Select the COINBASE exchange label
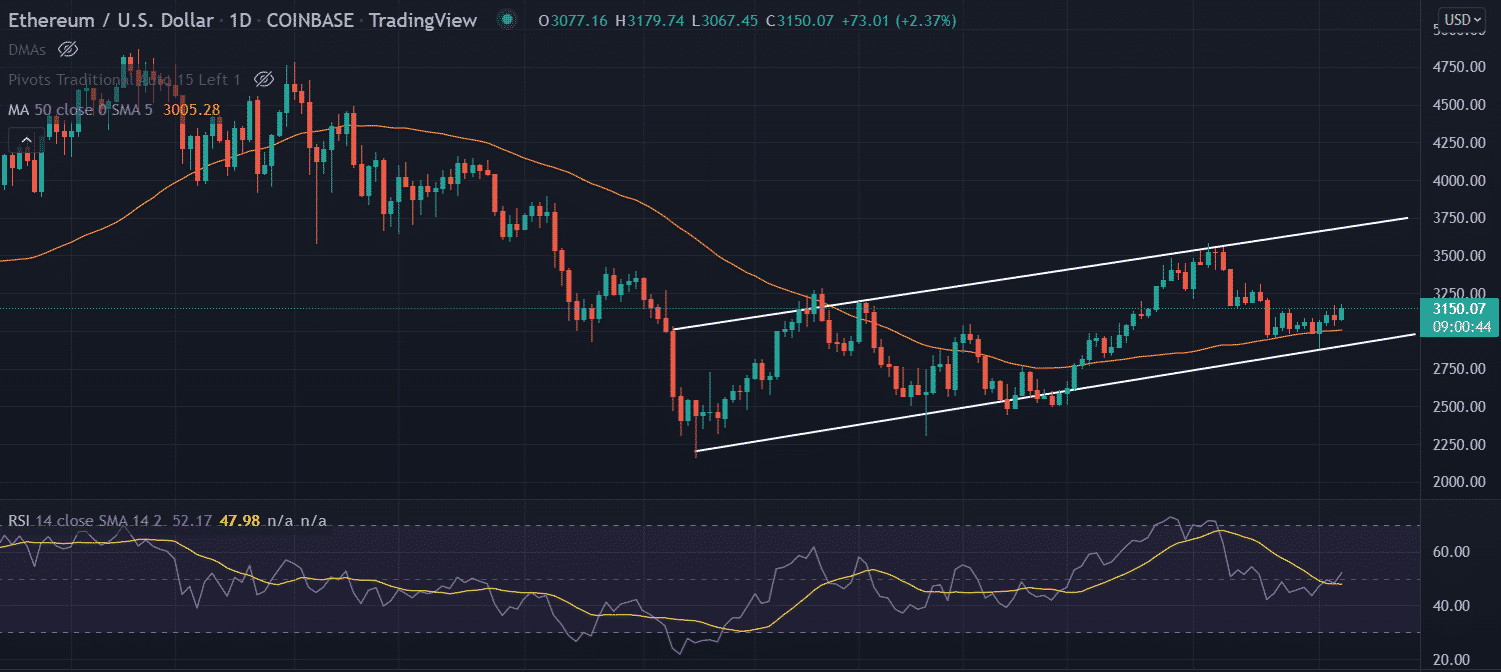 pyautogui.click(x=310, y=19)
